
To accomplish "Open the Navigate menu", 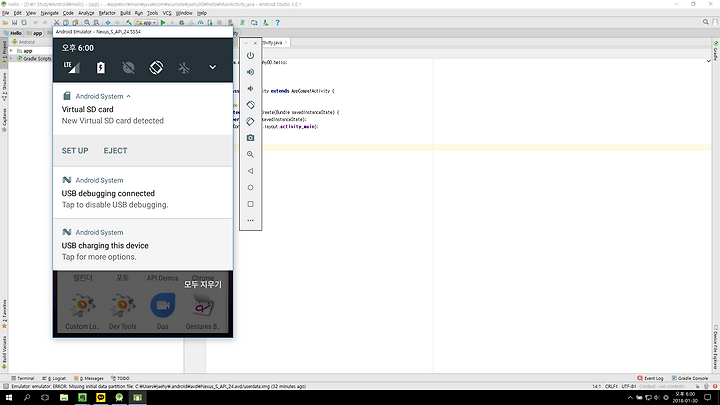I will click(x=49, y=13).
